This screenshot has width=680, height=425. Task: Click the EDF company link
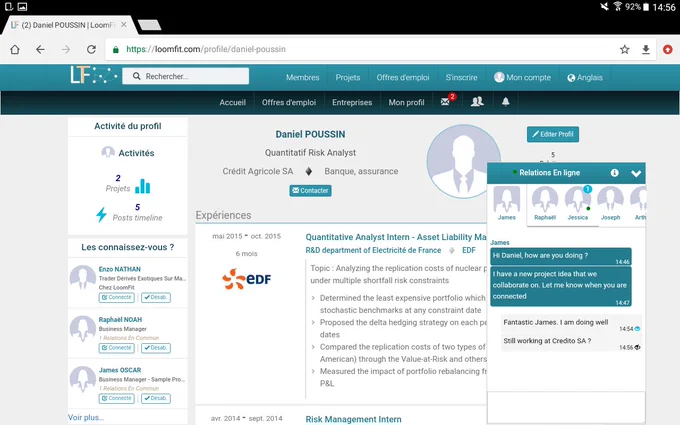(469, 250)
